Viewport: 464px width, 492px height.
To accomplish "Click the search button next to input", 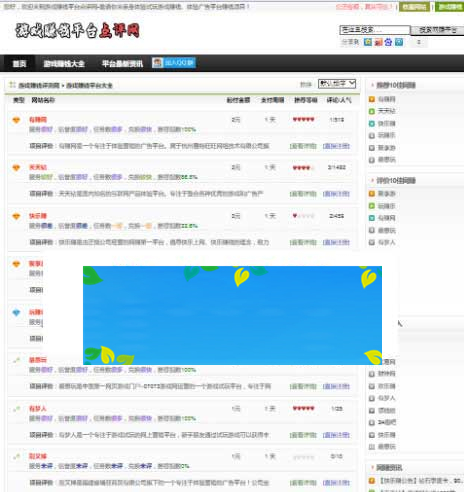I will [438, 30].
